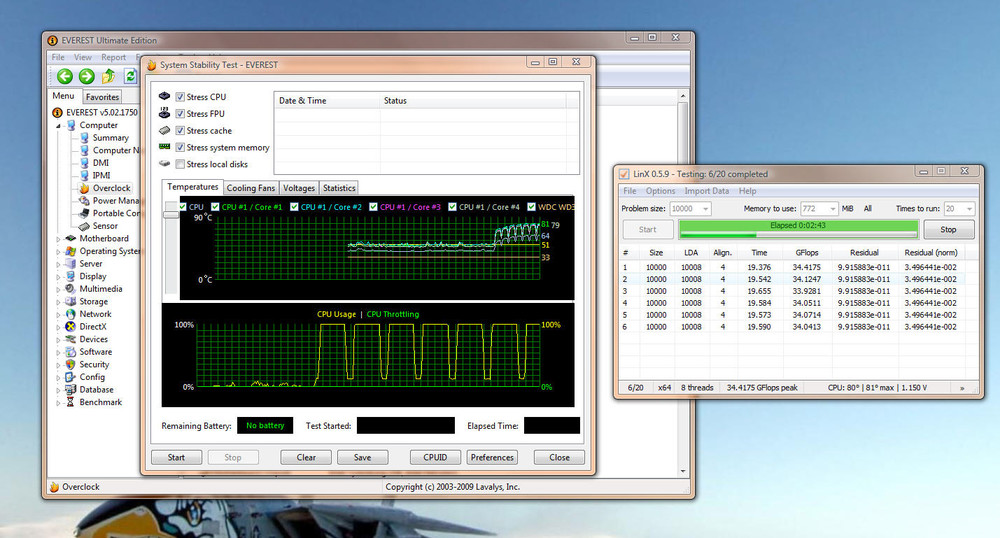Adjust the temperature graph scale slider
1000x538 pixels.
tap(171, 215)
